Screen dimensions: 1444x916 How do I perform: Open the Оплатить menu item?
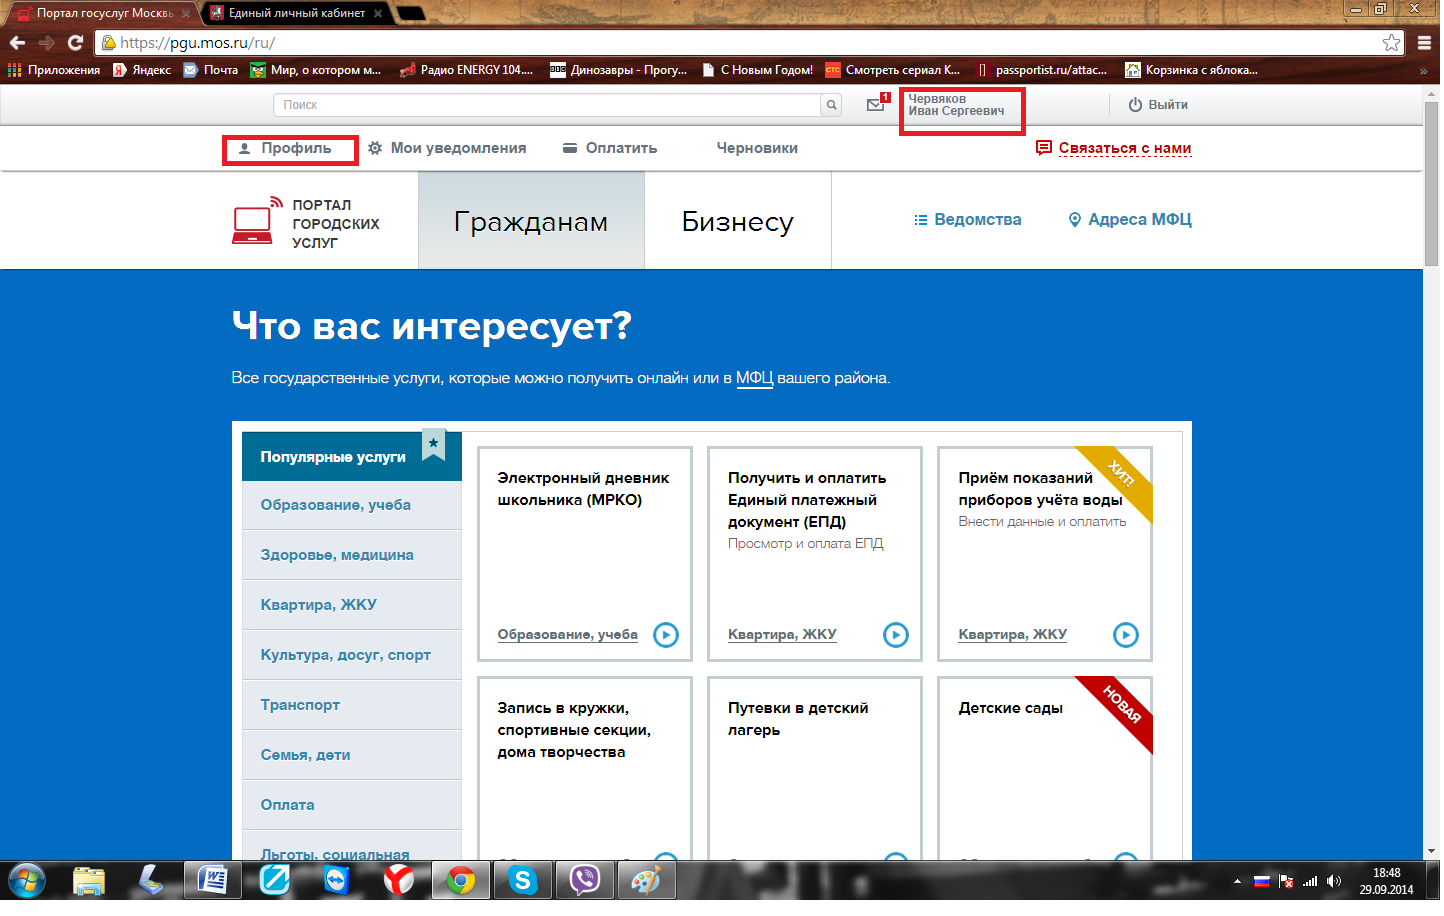click(x=610, y=148)
